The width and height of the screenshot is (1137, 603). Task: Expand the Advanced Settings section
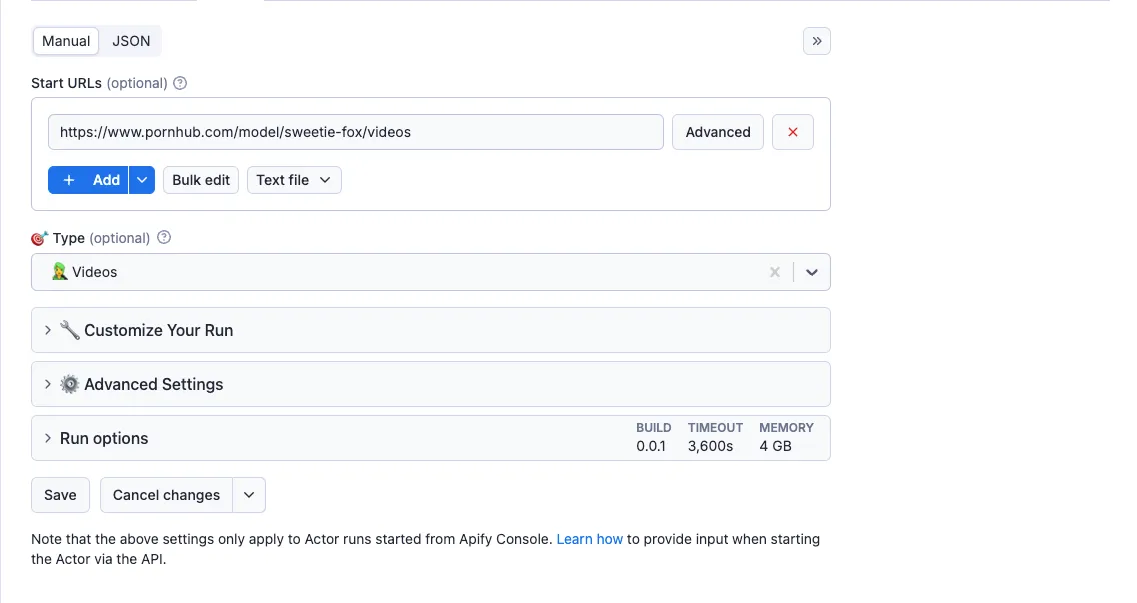pos(431,384)
